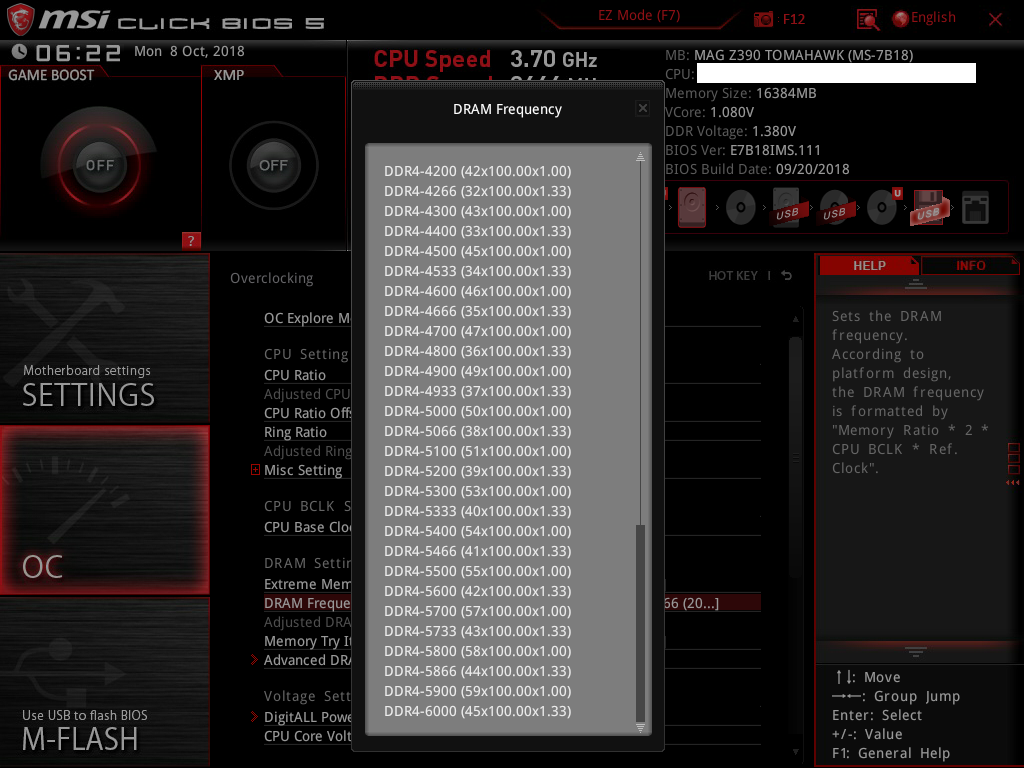The width and height of the screenshot is (1024, 768).
Task: Open the M-FLASH BIOS flash section
Action: (104, 682)
